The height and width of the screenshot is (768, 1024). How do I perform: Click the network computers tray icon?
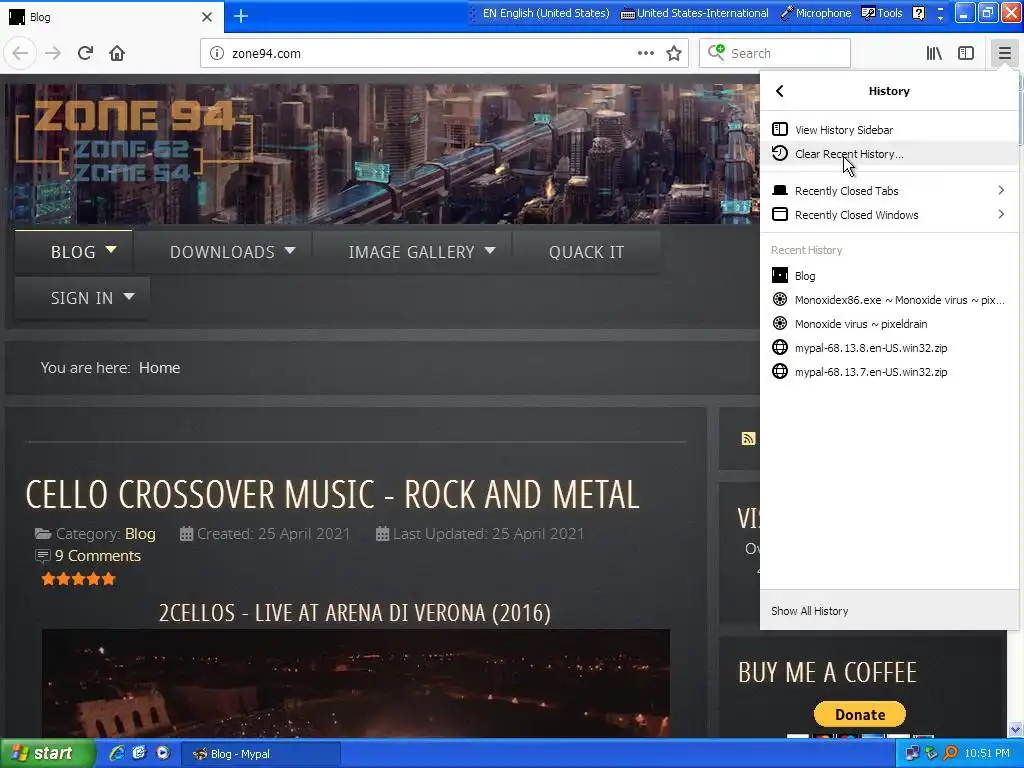point(912,753)
